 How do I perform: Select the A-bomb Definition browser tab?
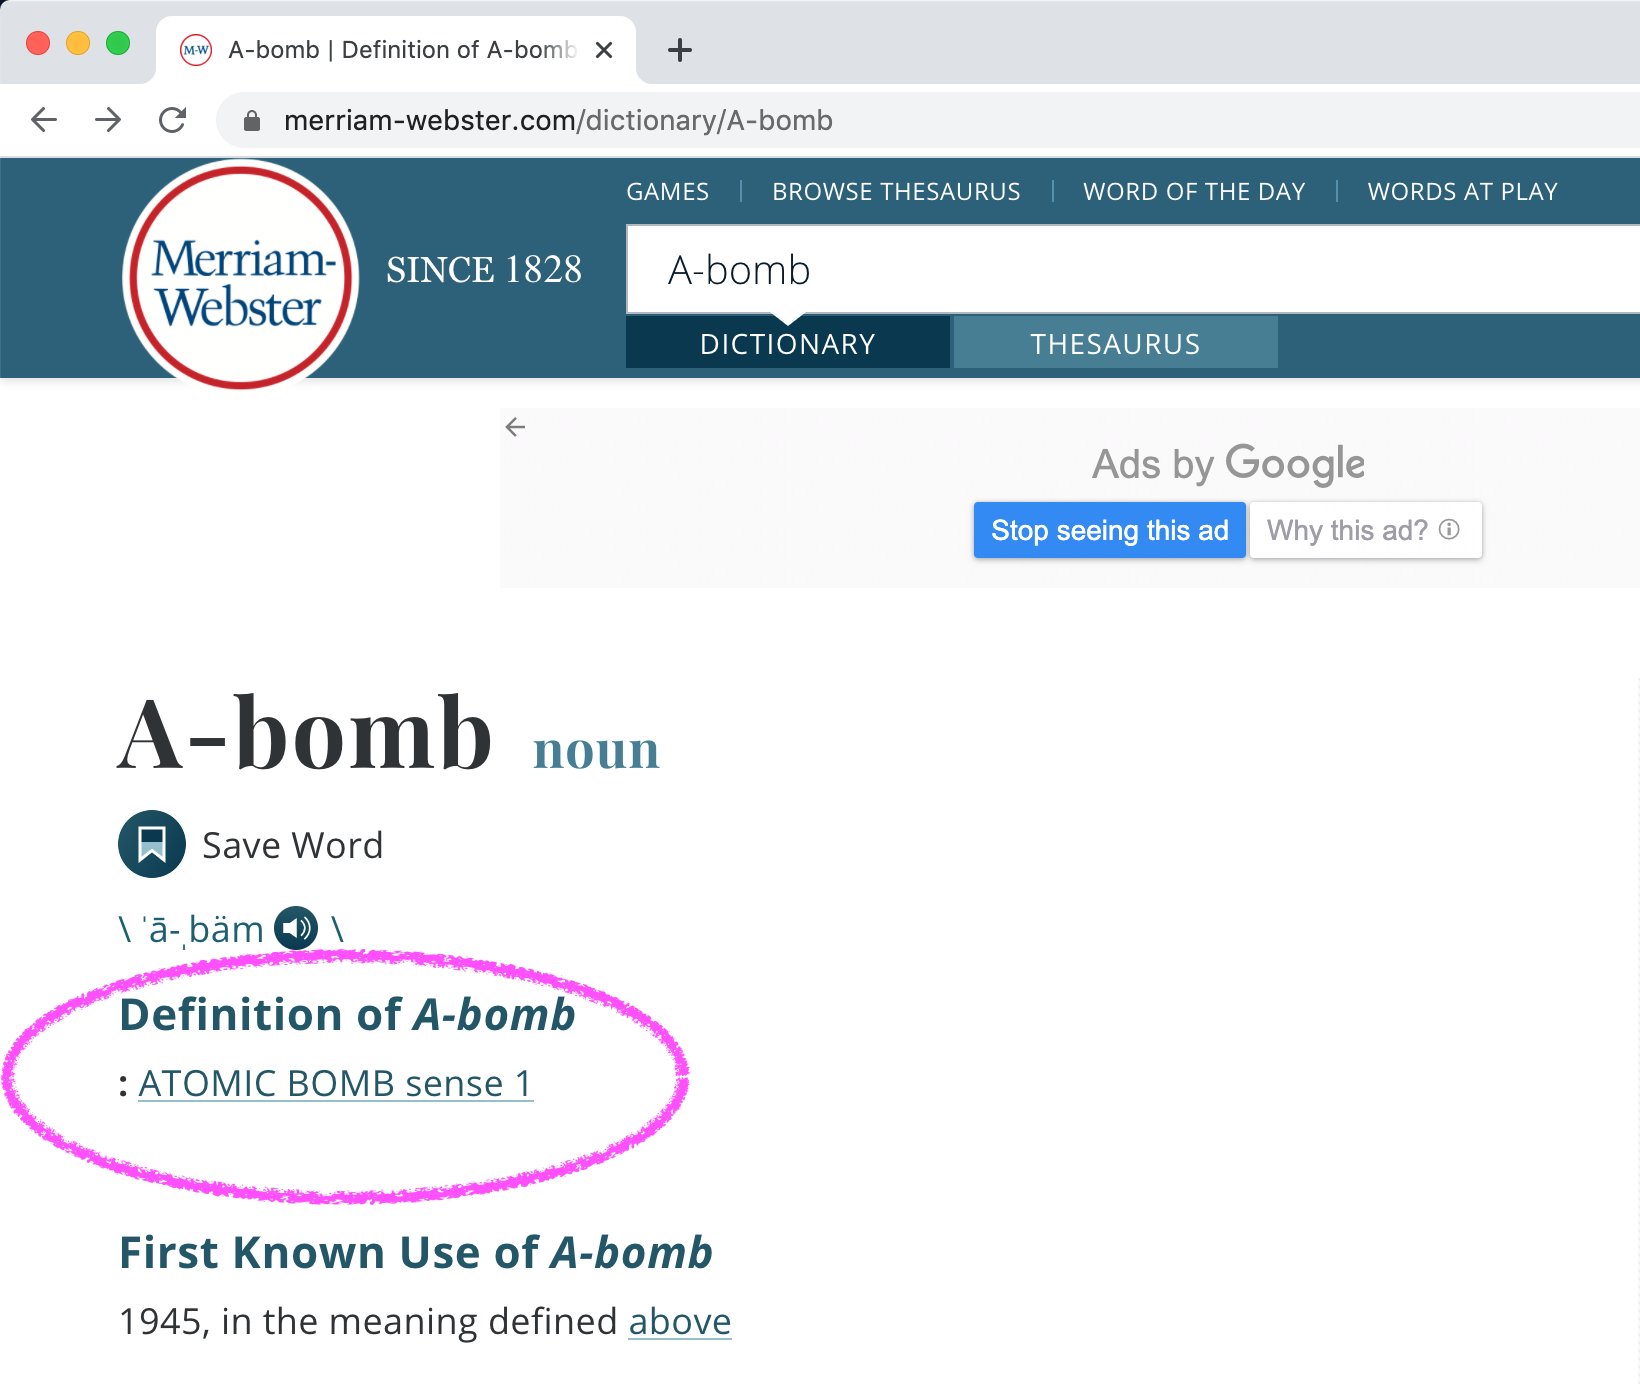[396, 50]
